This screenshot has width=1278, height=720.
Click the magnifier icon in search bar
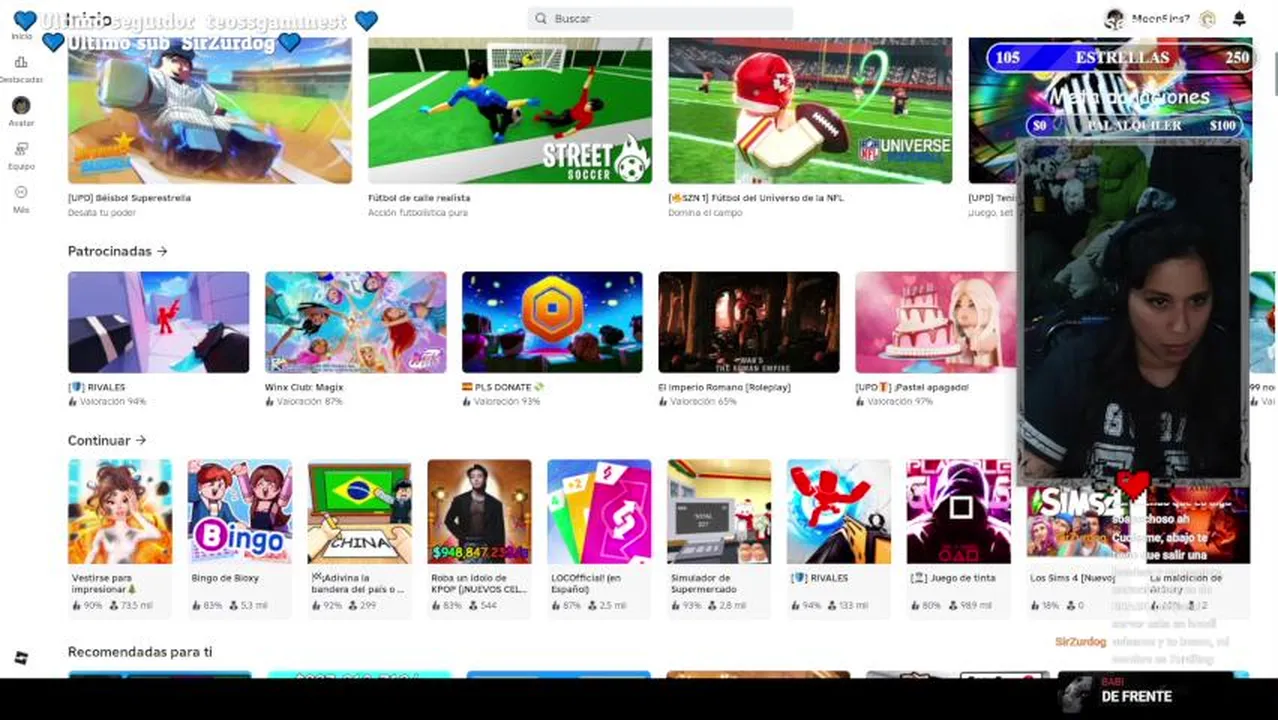(x=541, y=18)
